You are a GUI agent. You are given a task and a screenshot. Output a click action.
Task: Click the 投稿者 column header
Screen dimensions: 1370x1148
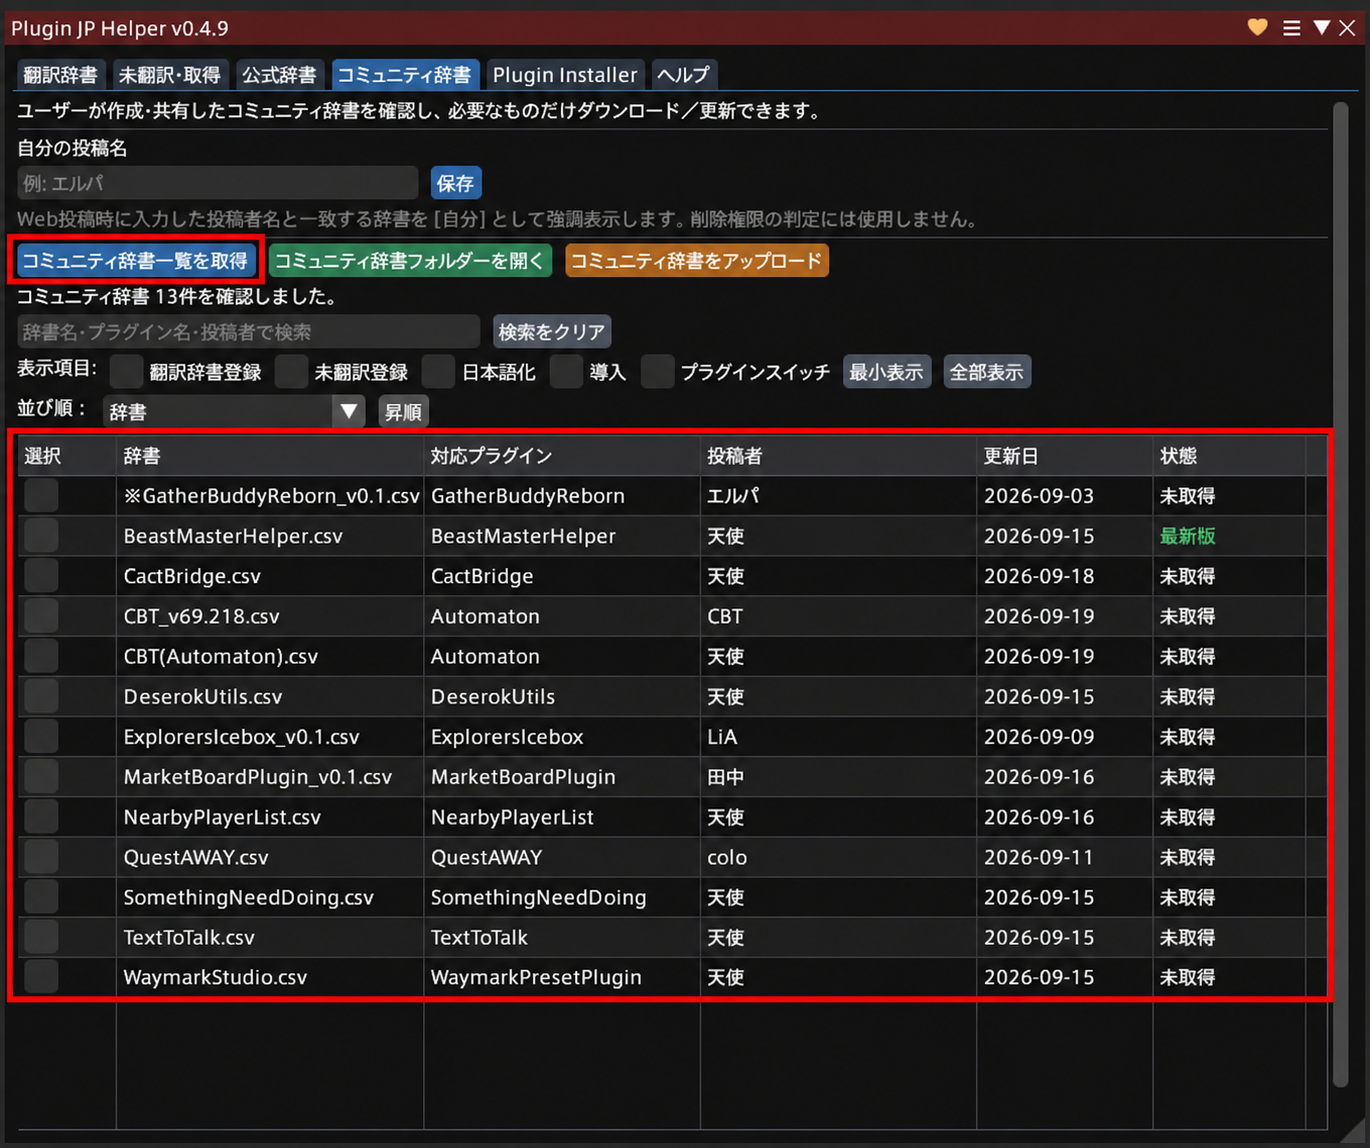[x=838, y=456]
